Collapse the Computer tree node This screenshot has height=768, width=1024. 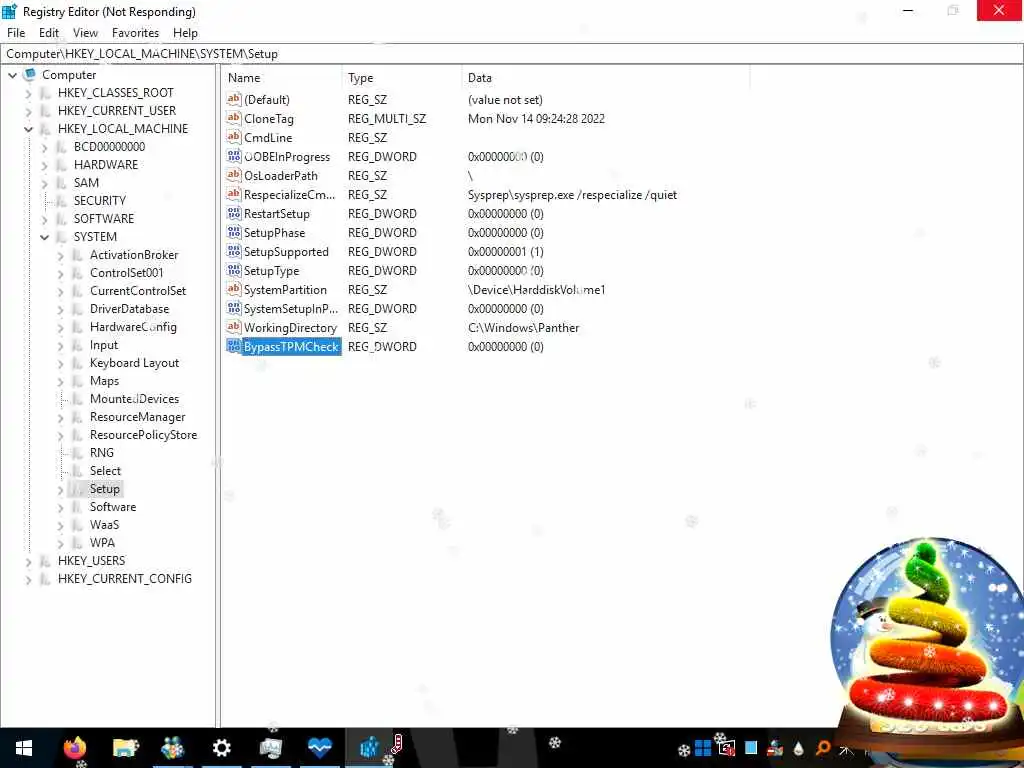tap(12, 75)
